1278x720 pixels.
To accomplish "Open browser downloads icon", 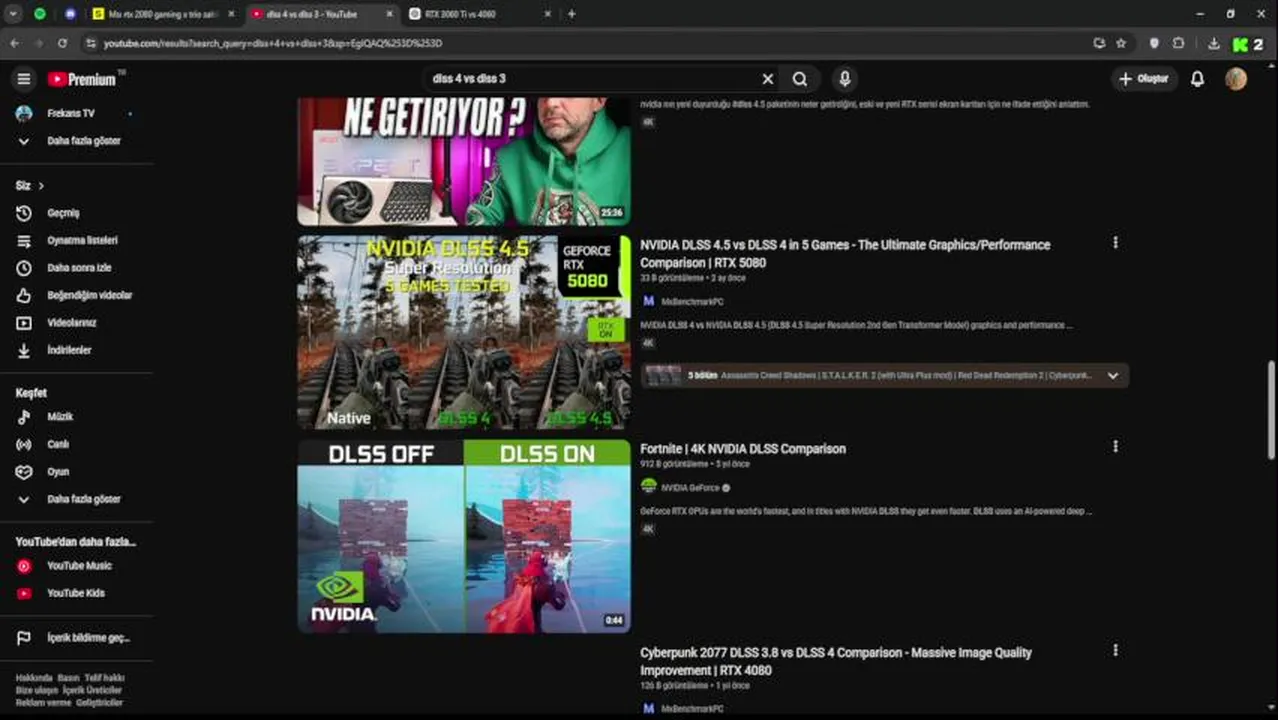I will tap(1213, 43).
